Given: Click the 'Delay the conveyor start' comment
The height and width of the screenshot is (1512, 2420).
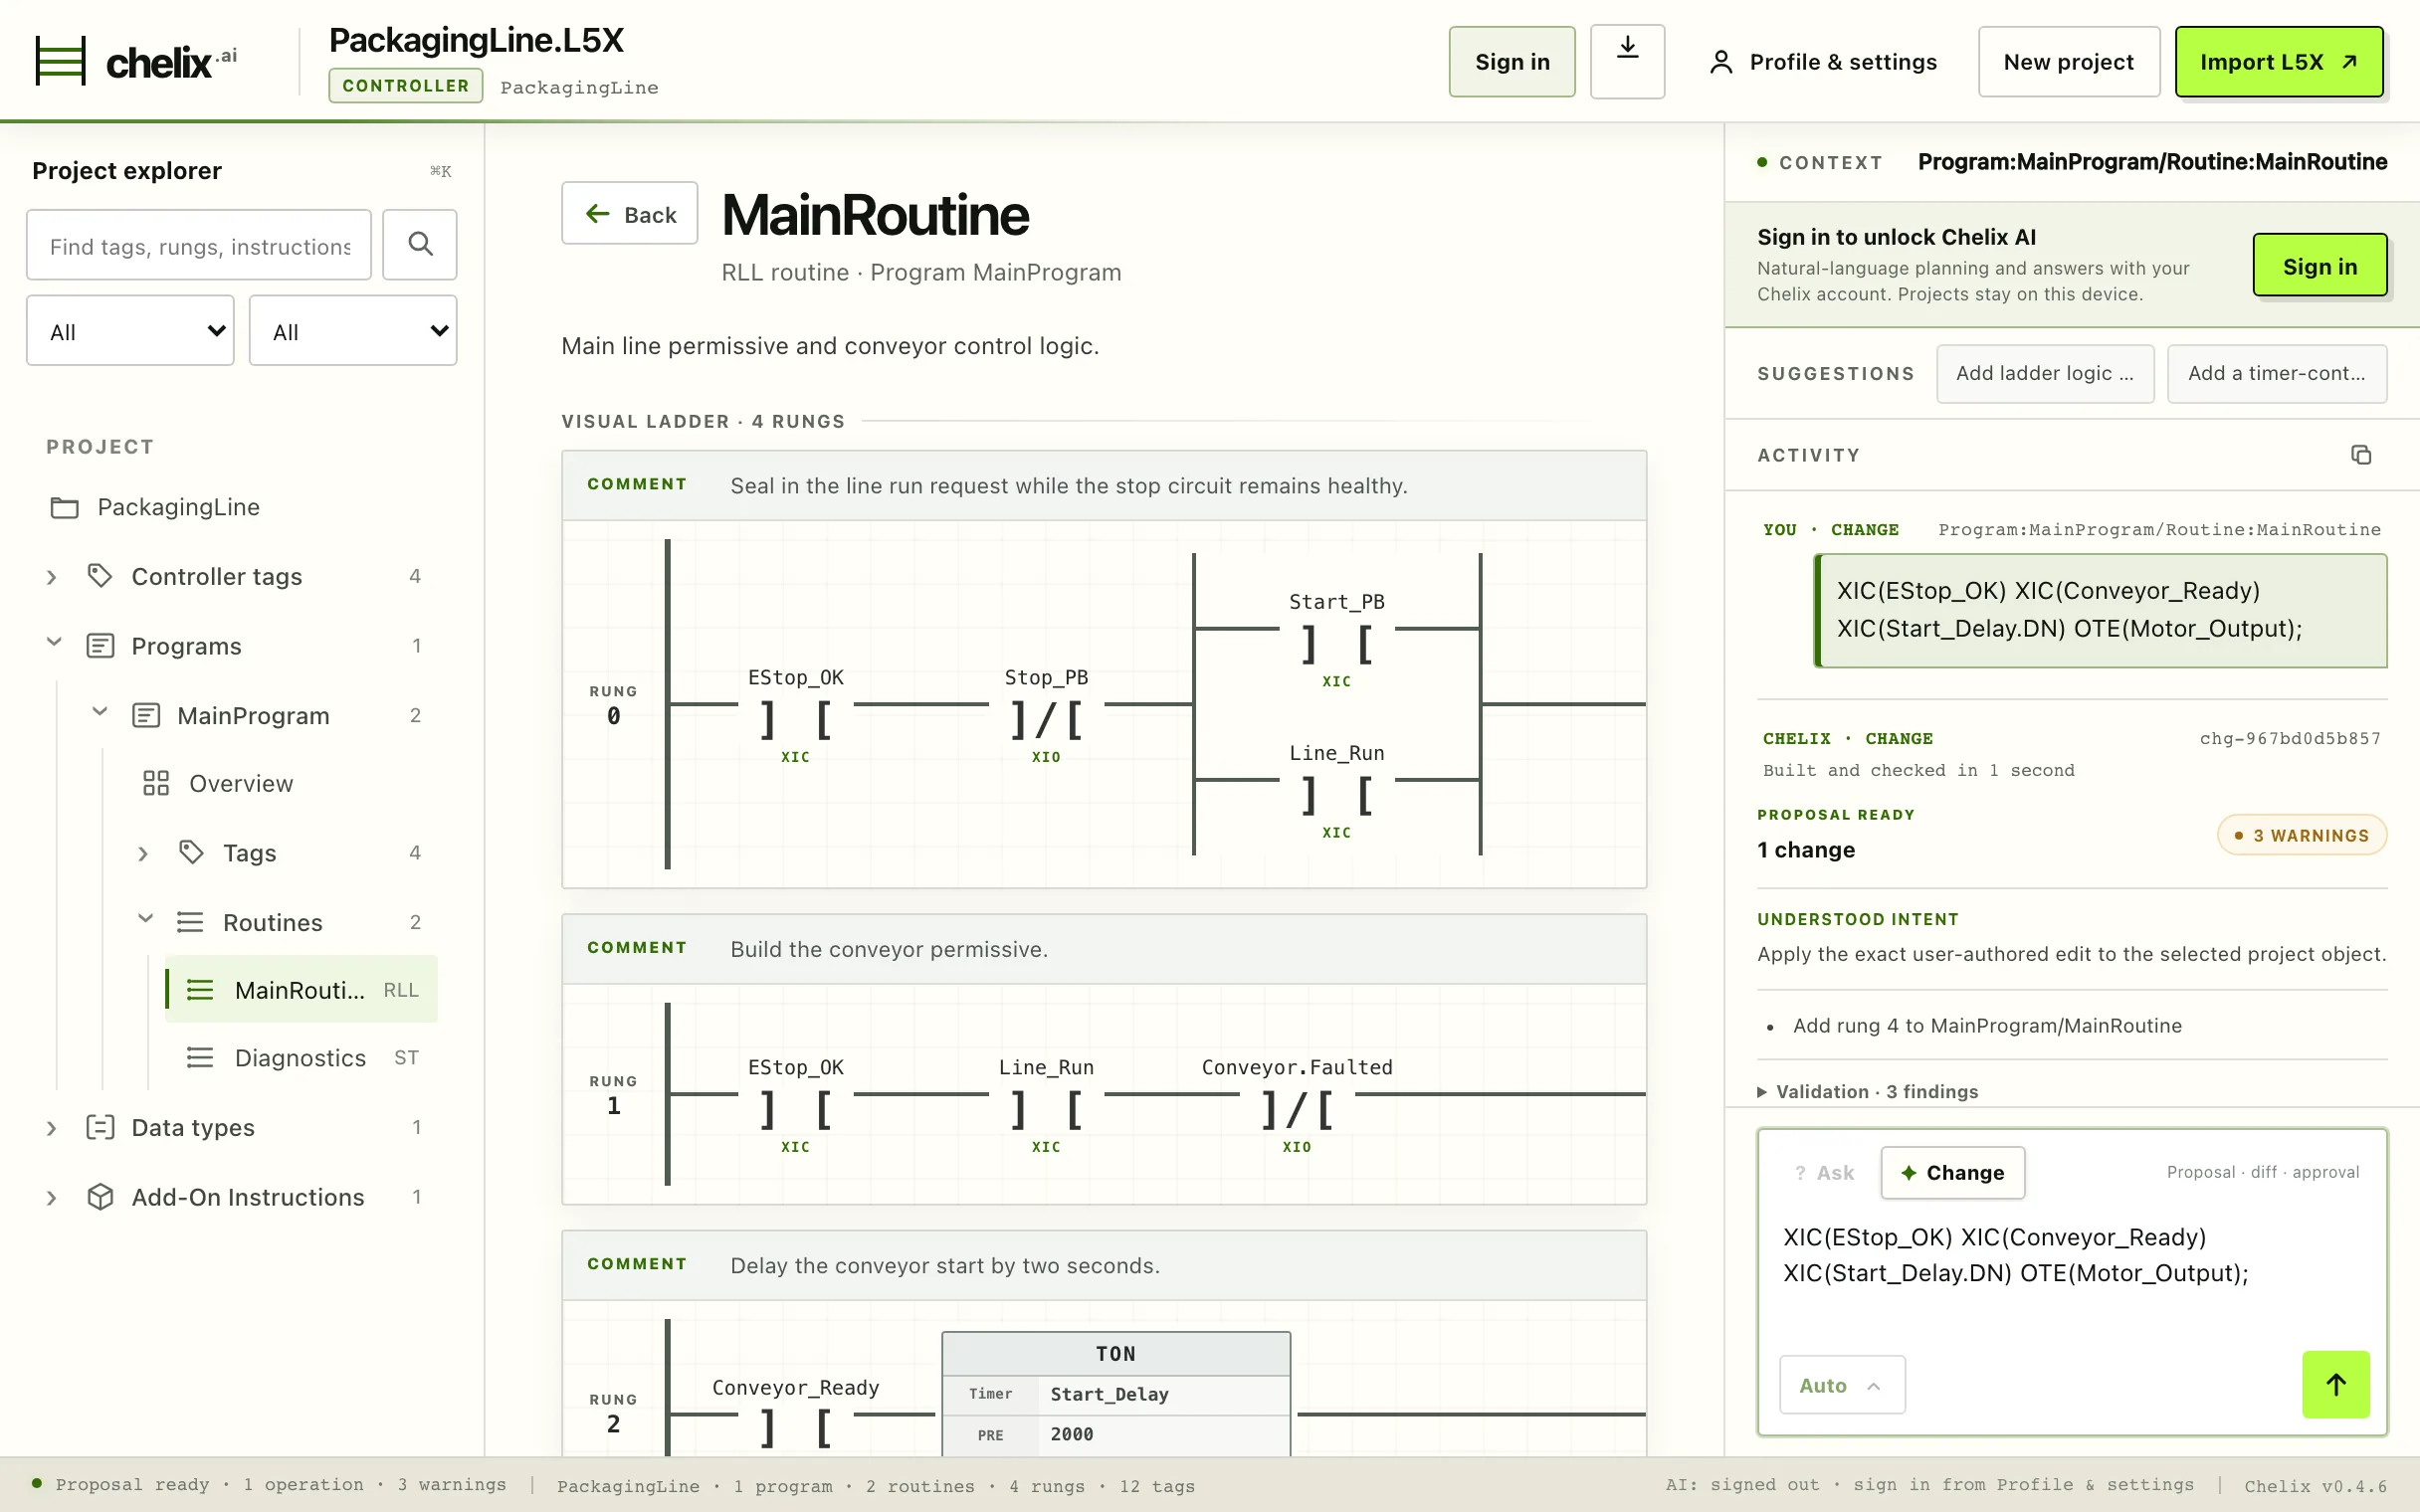Looking at the screenshot, I should click(945, 1266).
